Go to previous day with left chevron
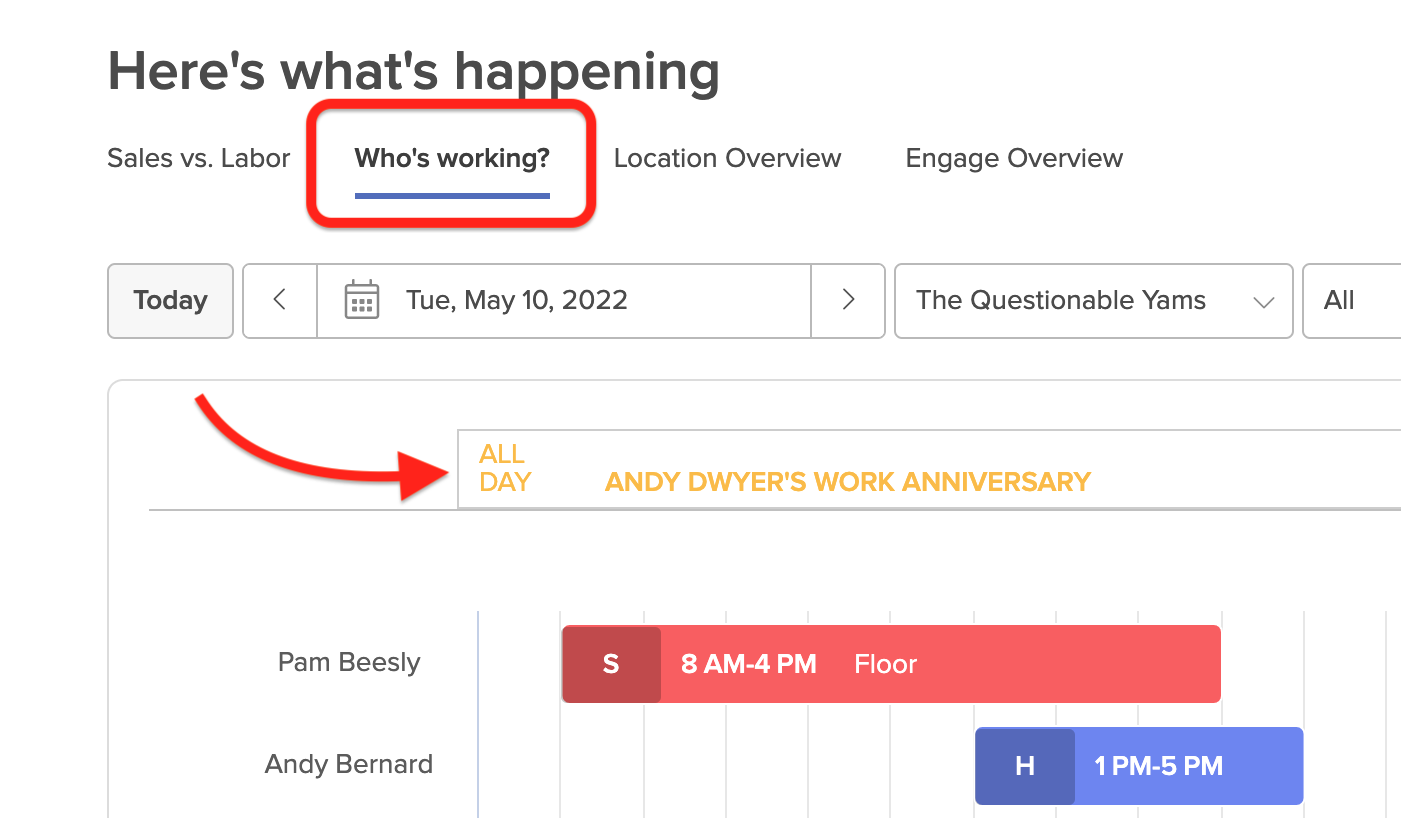The width and height of the screenshot is (1401, 818). (280, 300)
